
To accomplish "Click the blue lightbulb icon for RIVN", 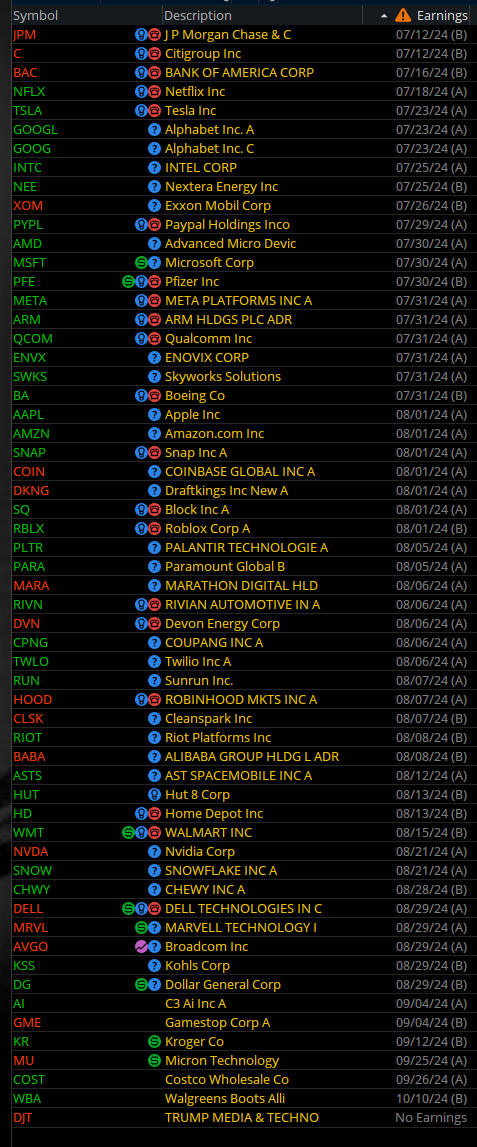I will [141, 605].
